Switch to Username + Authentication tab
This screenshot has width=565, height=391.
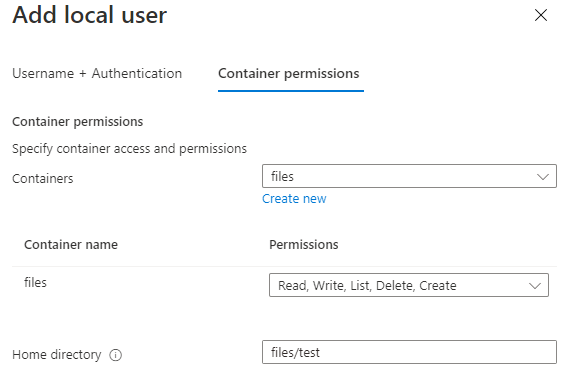point(97,74)
